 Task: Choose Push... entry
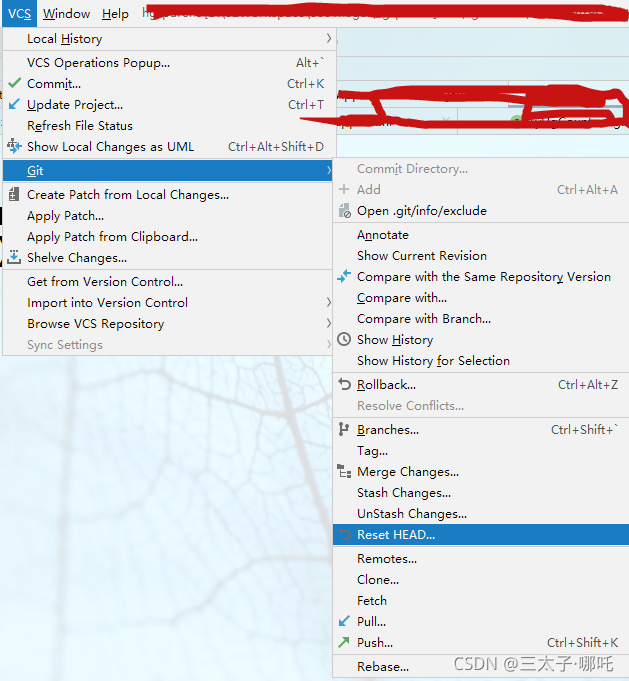point(481,642)
